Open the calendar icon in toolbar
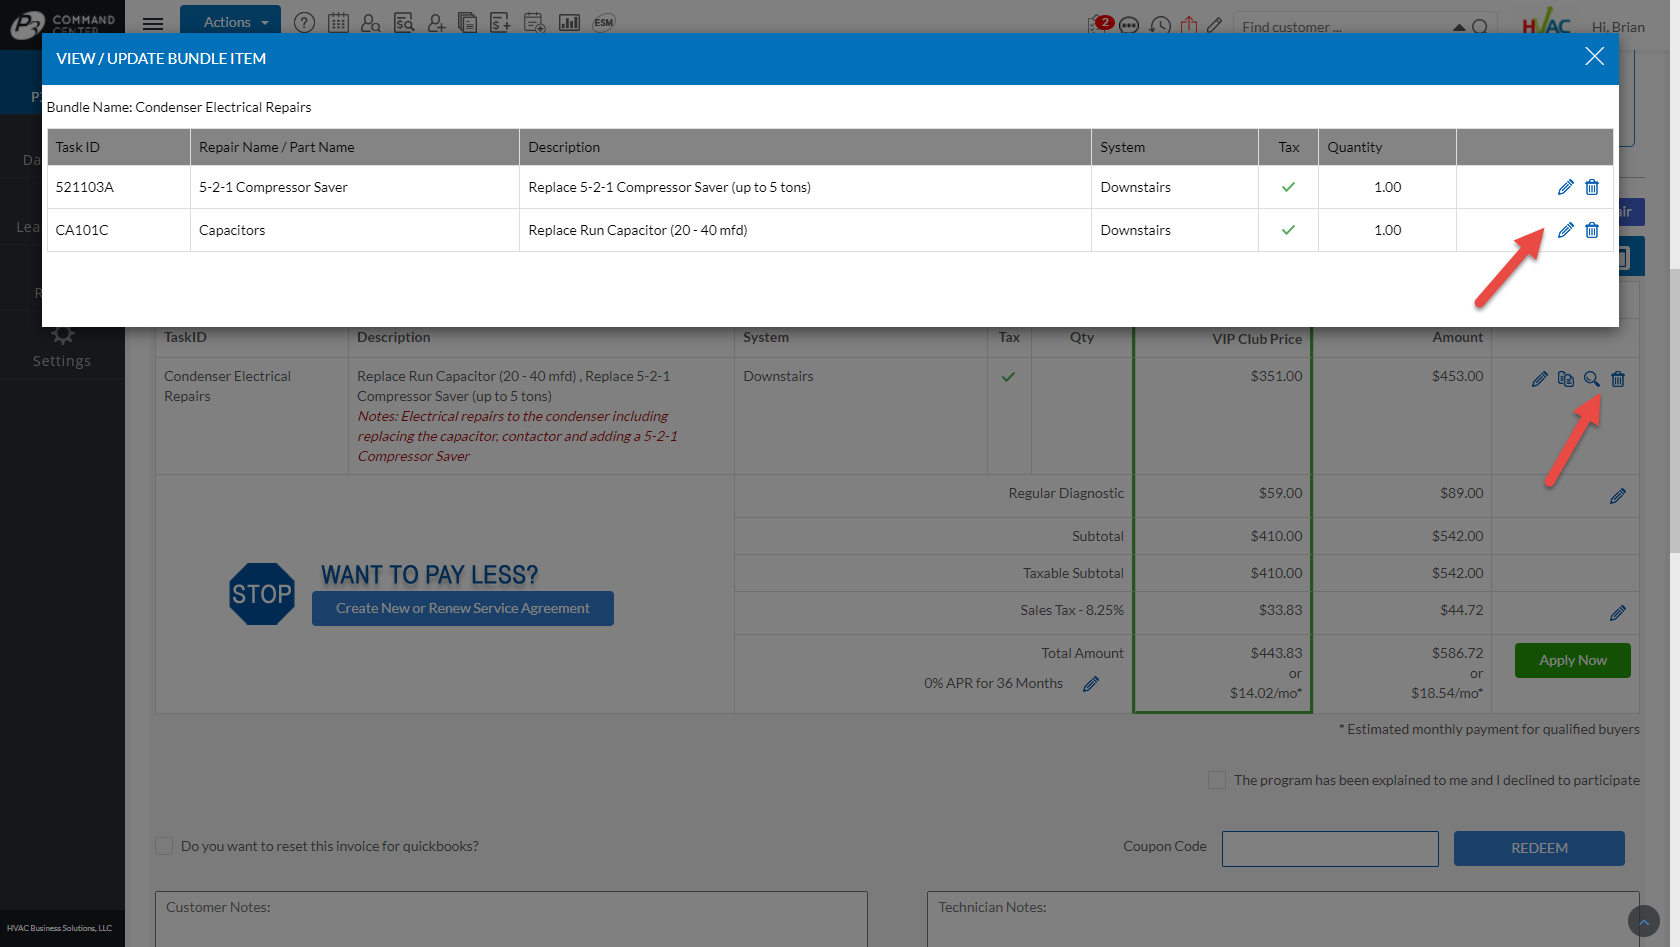This screenshot has height=947, width=1680. 338,23
